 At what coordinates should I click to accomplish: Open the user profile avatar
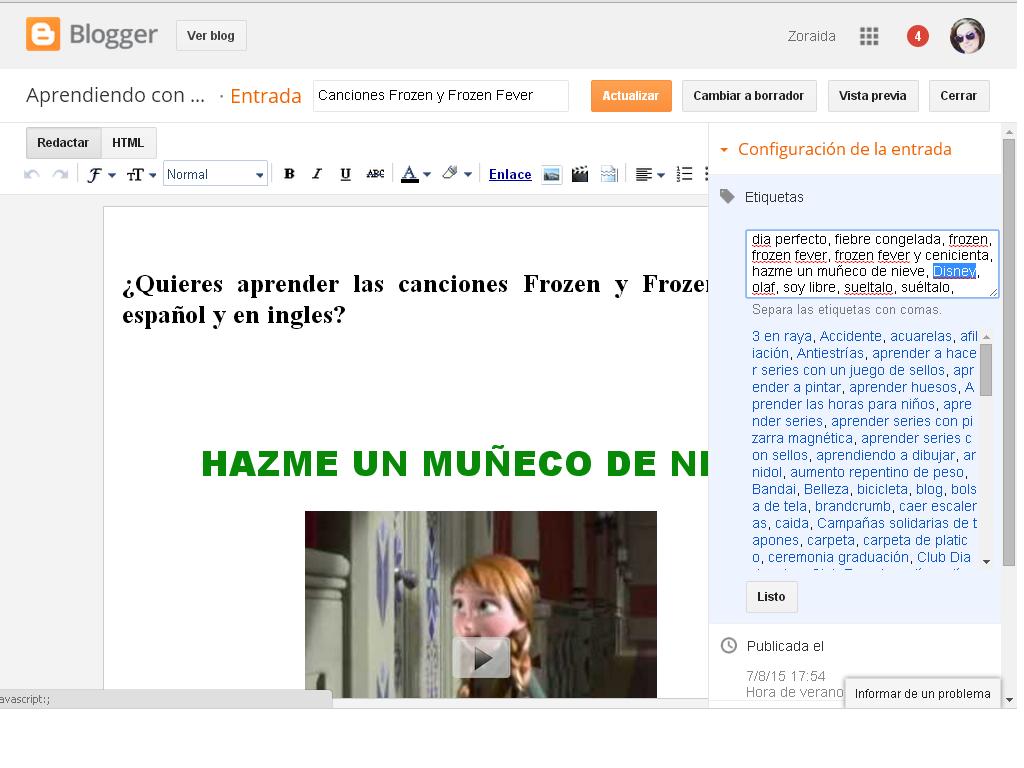(967, 36)
